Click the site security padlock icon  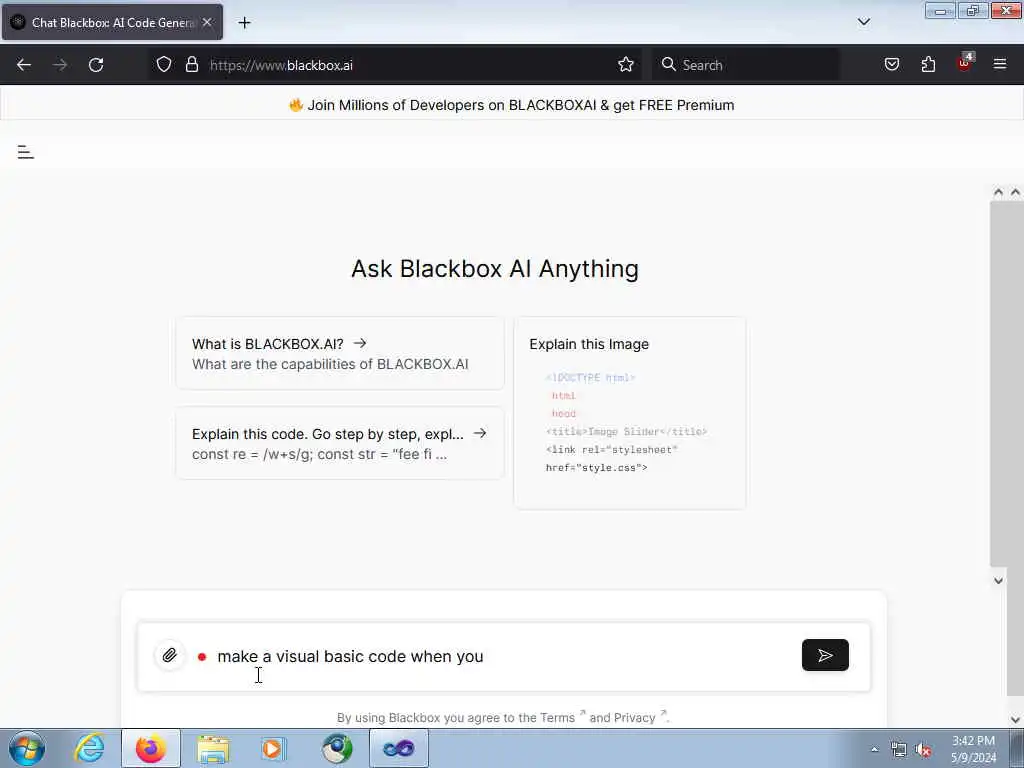click(x=191, y=65)
